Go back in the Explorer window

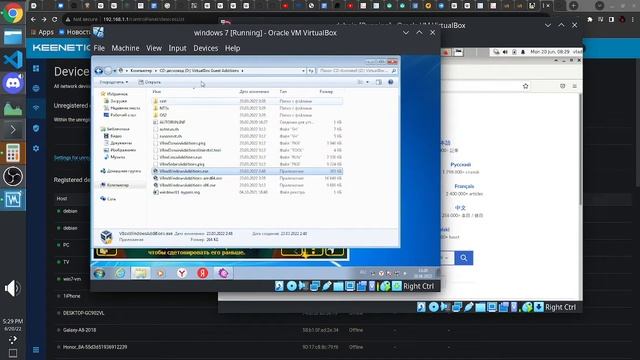99,71
